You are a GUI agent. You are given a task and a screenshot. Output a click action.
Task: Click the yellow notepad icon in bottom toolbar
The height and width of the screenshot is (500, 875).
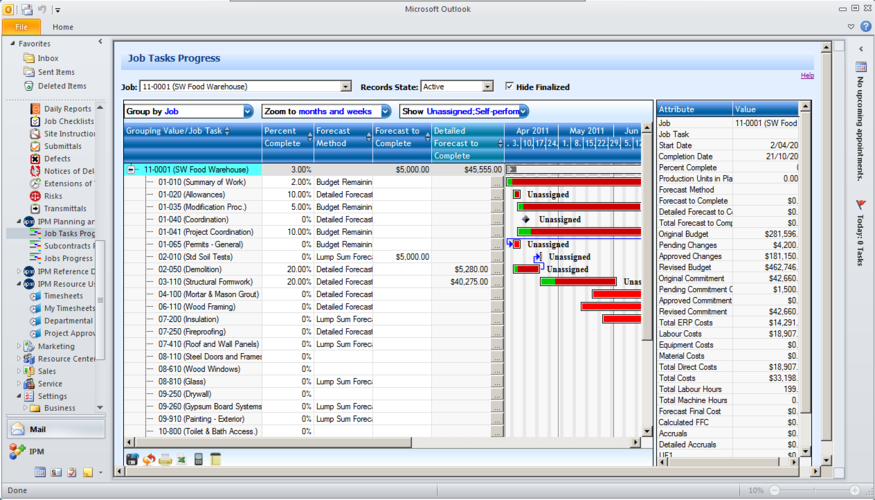(x=215, y=459)
